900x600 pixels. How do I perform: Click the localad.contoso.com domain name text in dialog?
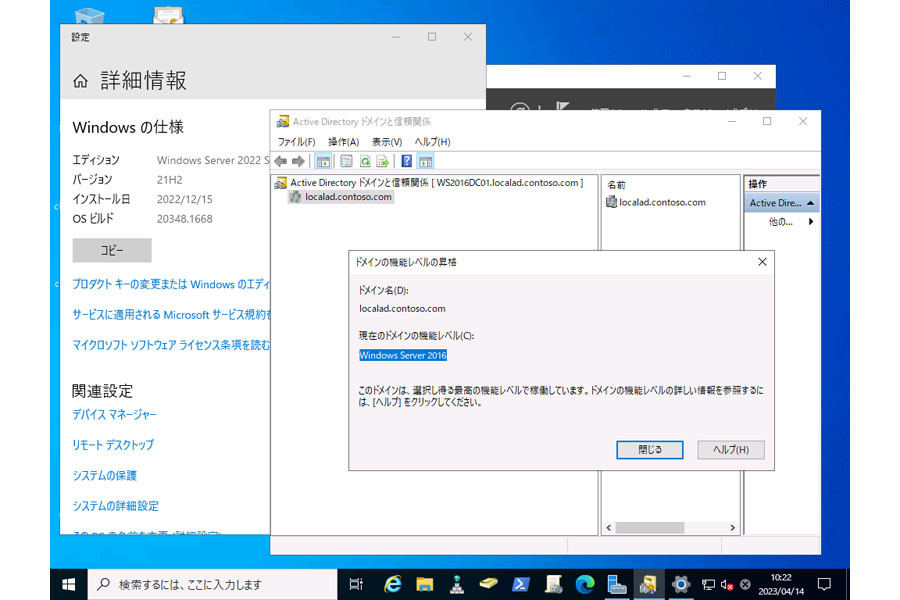(x=402, y=308)
